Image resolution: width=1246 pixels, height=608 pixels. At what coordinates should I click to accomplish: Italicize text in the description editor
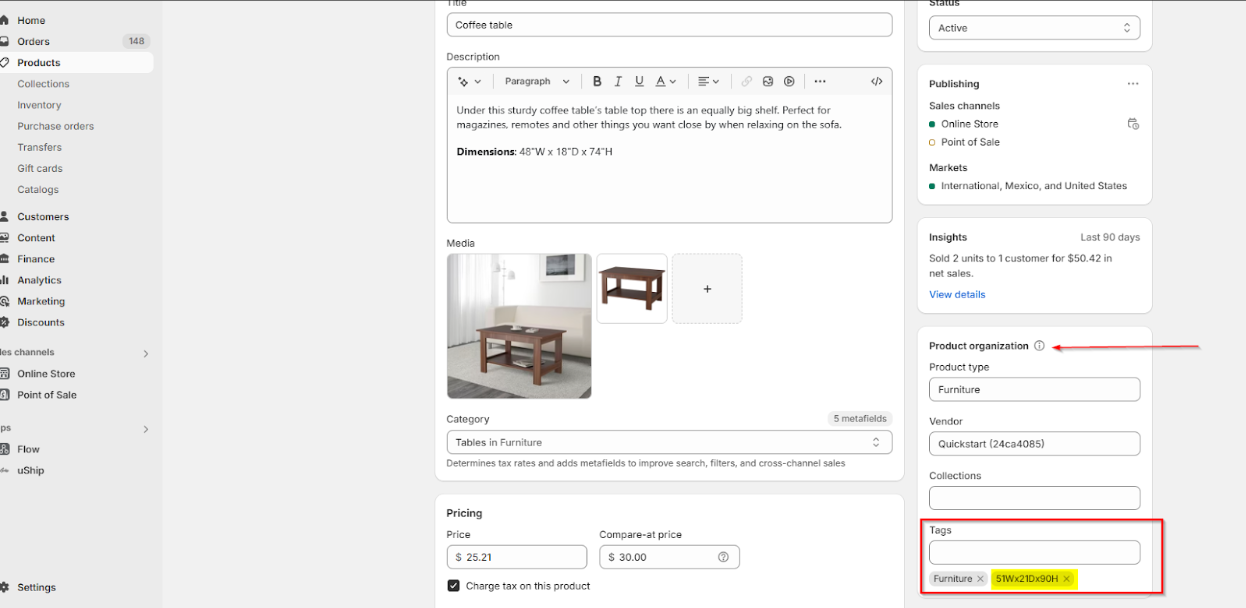618,81
